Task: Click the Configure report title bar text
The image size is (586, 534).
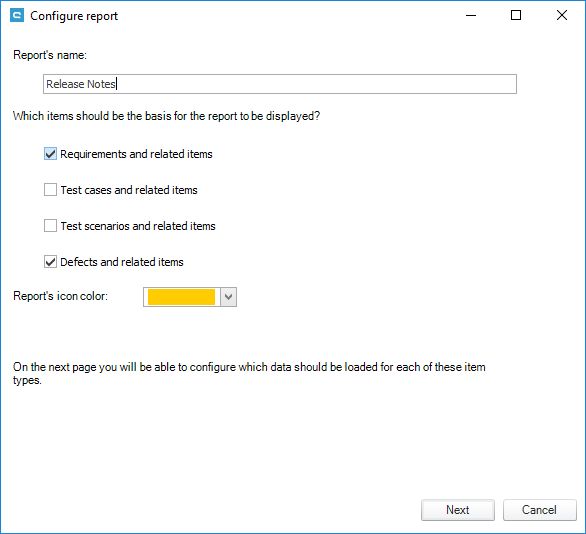Action: 74,16
